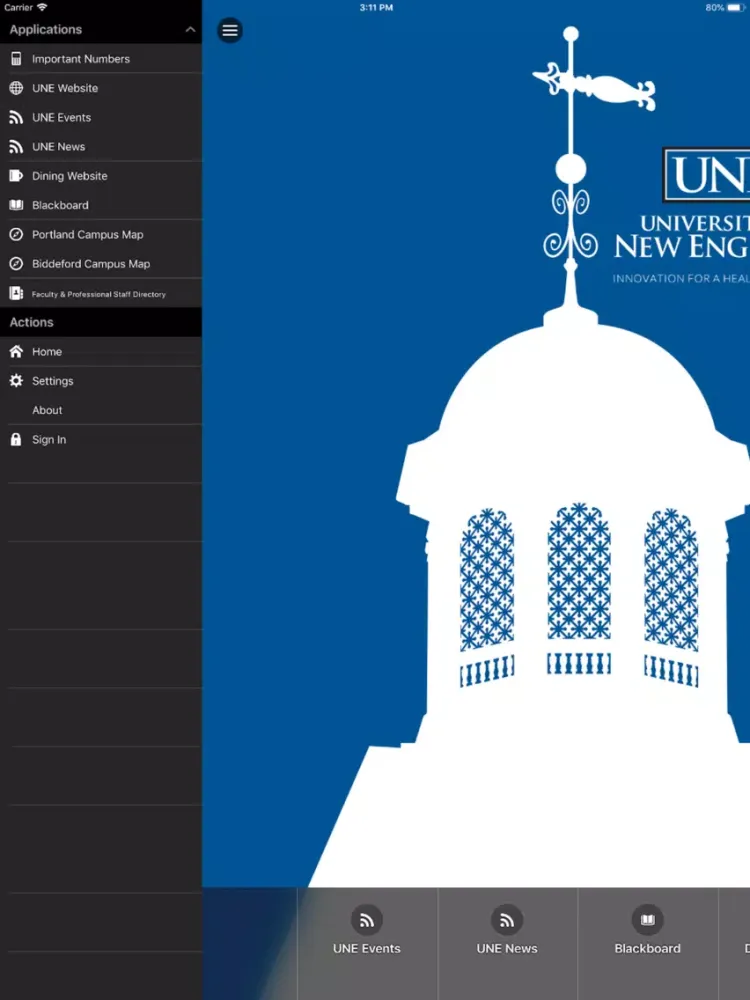Viewport: 750px width, 1000px height.
Task: Click the Applications section header
Action: (101, 29)
